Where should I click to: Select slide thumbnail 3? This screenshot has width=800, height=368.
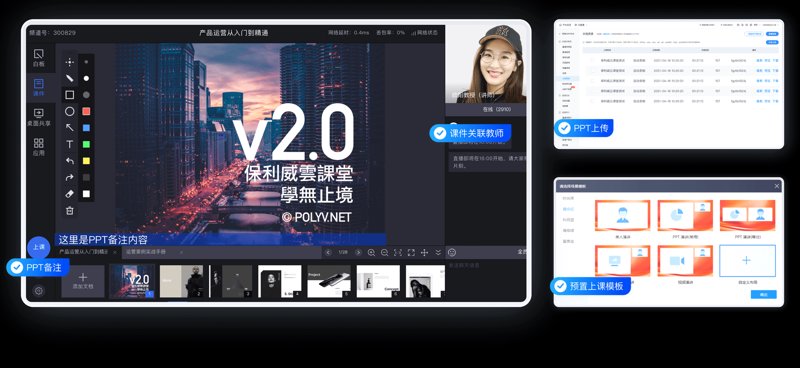pyautogui.click(x=231, y=281)
